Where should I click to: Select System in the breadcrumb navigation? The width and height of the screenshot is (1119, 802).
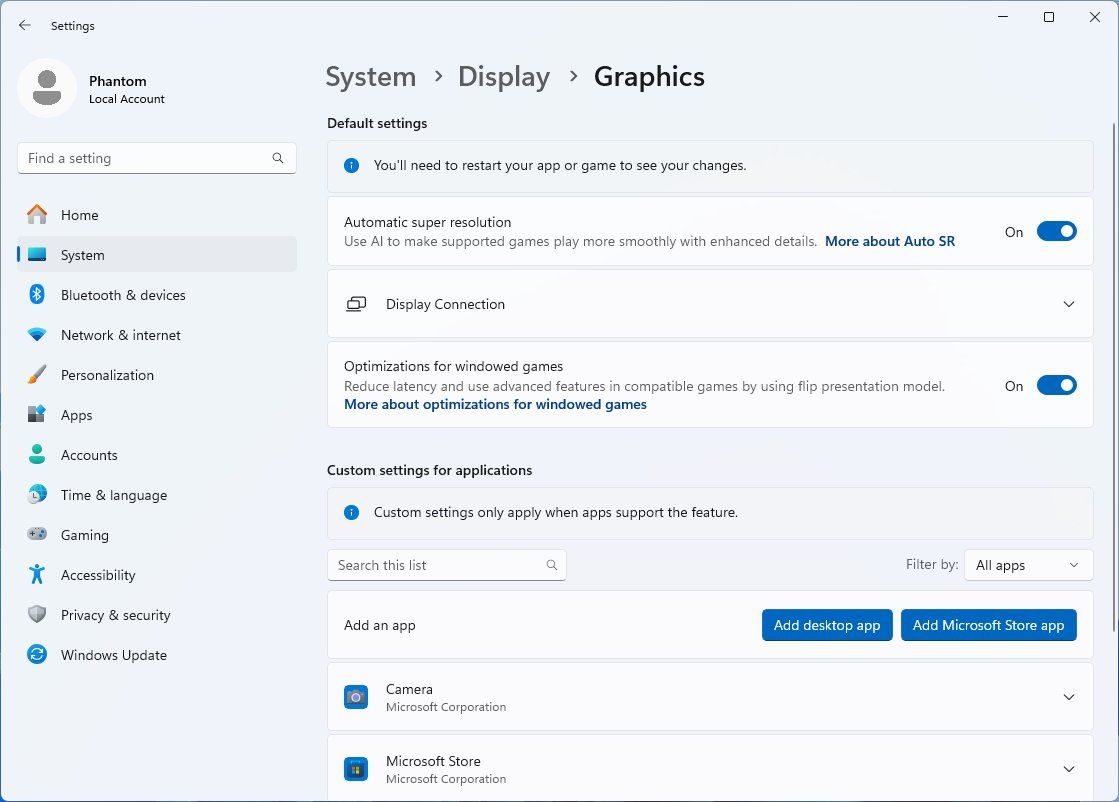370,76
